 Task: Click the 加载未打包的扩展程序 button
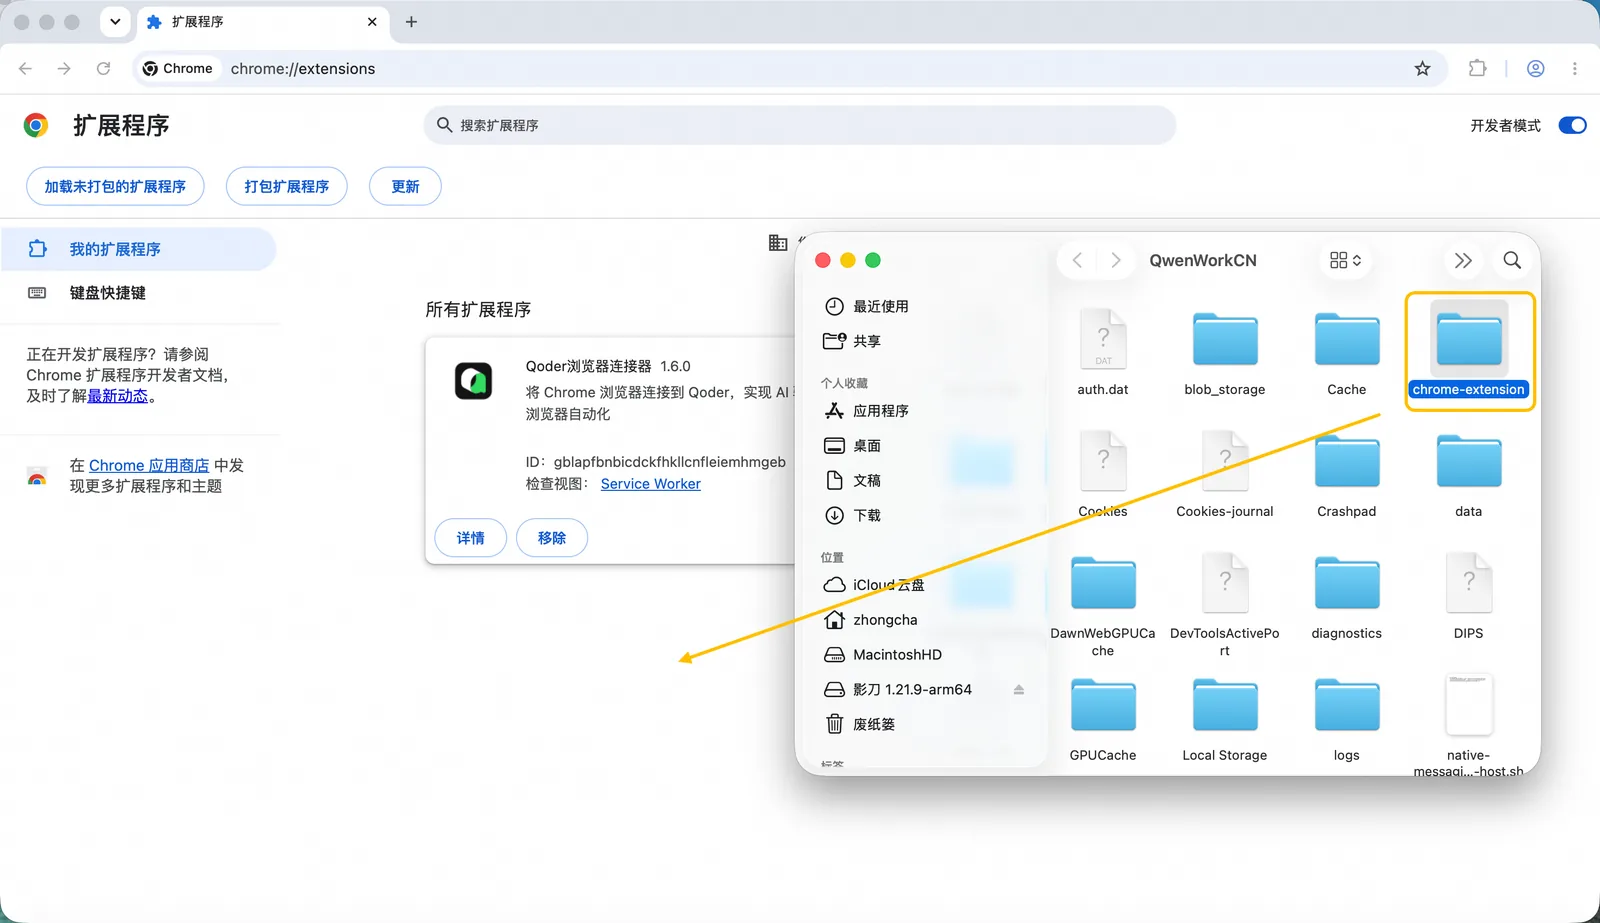[x=115, y=186]
